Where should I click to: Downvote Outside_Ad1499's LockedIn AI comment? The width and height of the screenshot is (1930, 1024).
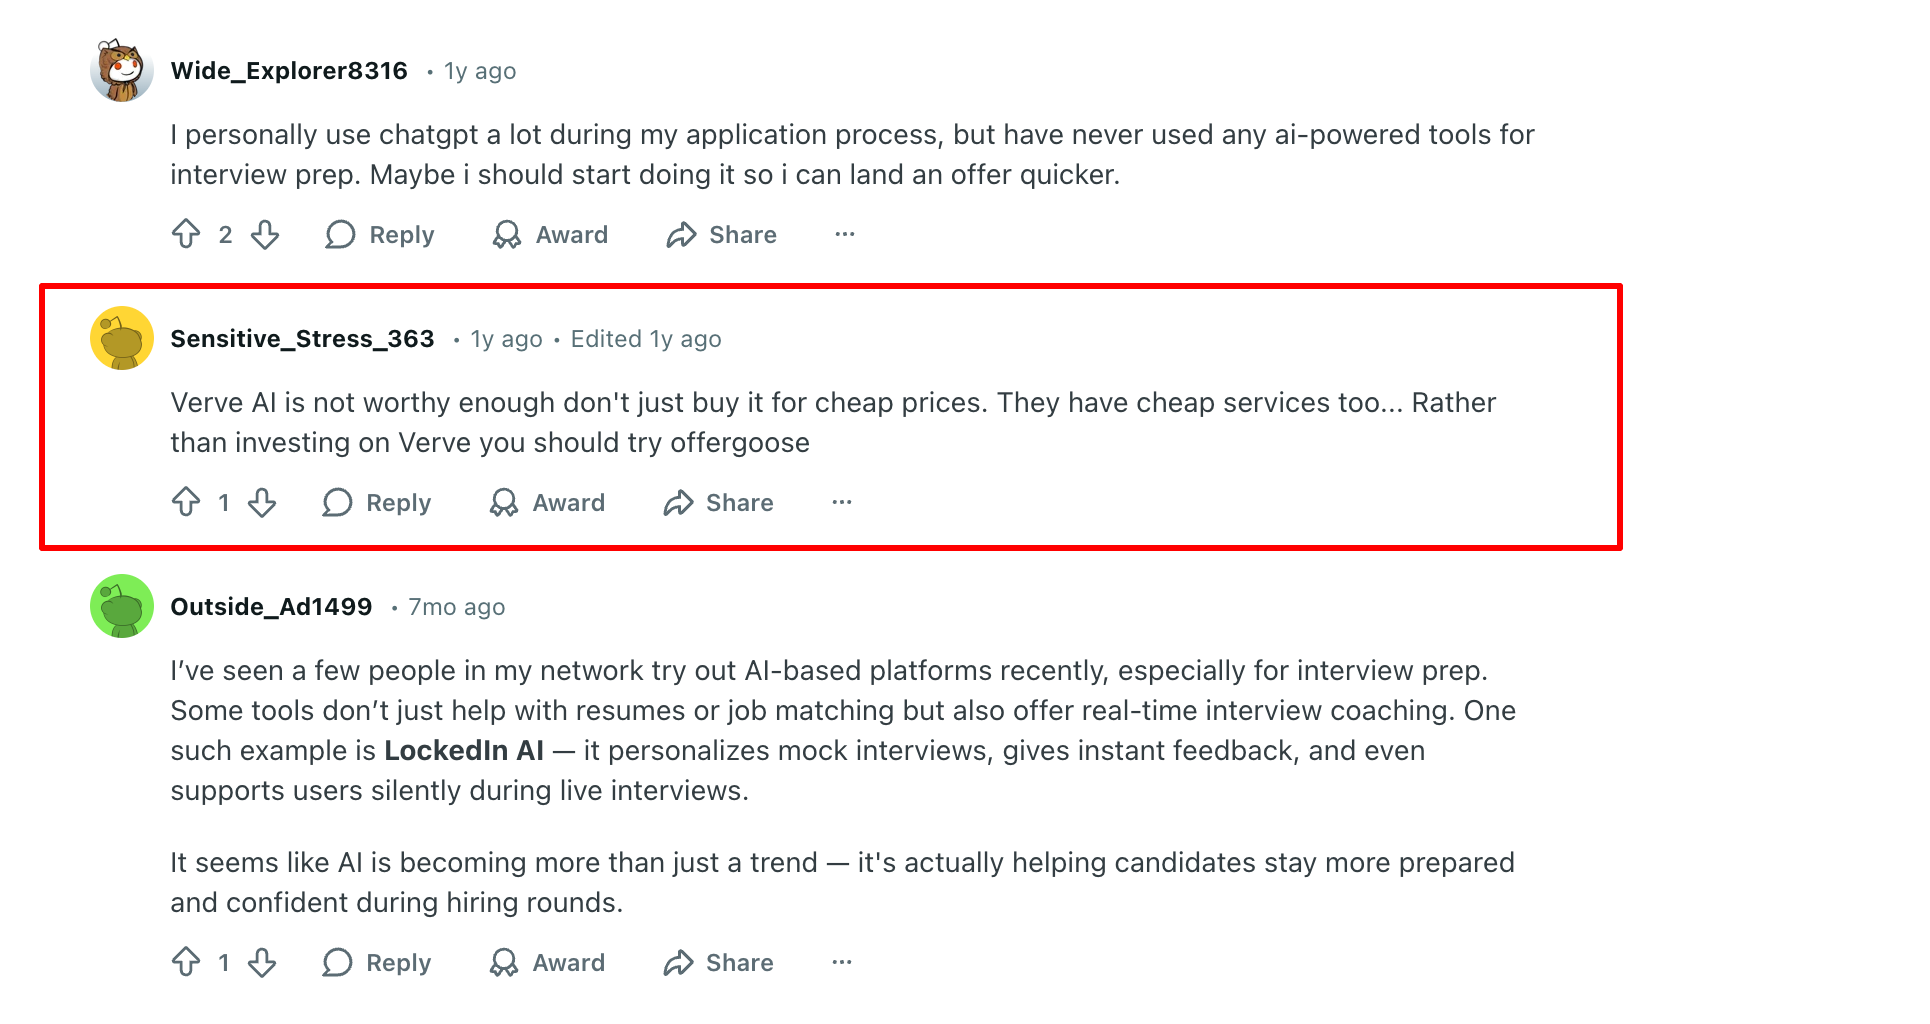(x=262, y=962)
